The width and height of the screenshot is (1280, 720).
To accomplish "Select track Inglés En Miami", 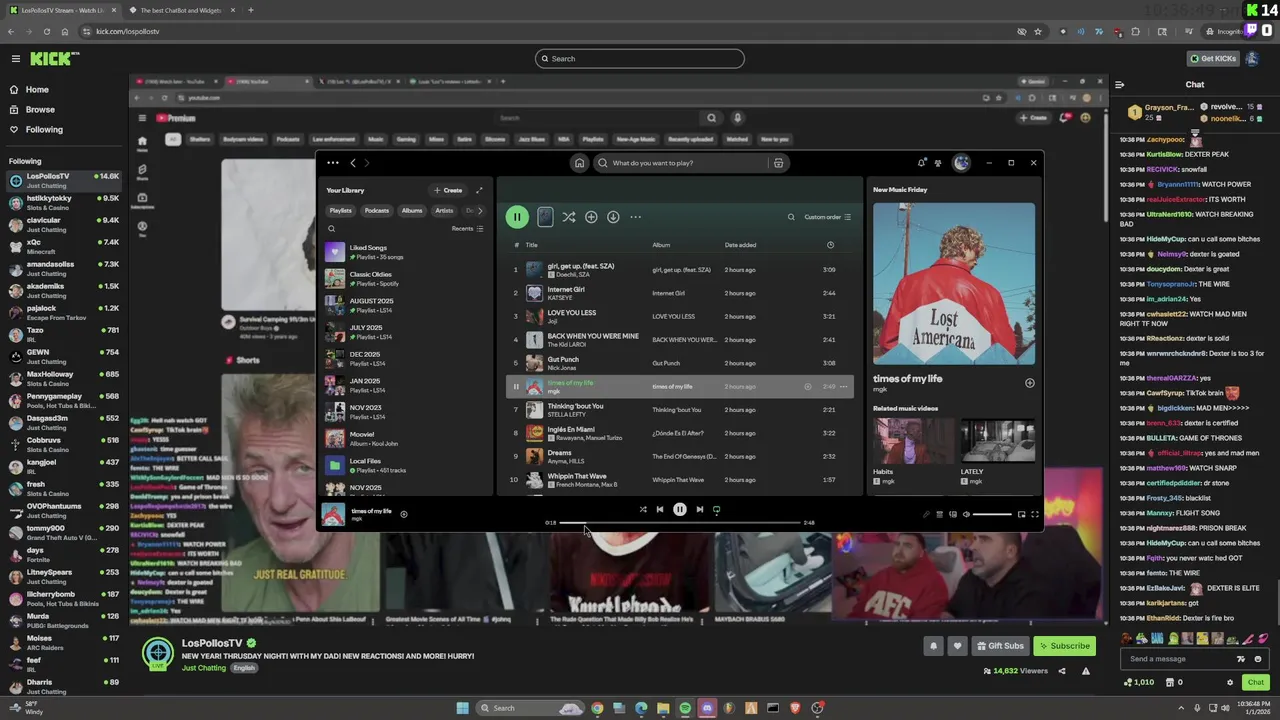I will click(680, 433).
